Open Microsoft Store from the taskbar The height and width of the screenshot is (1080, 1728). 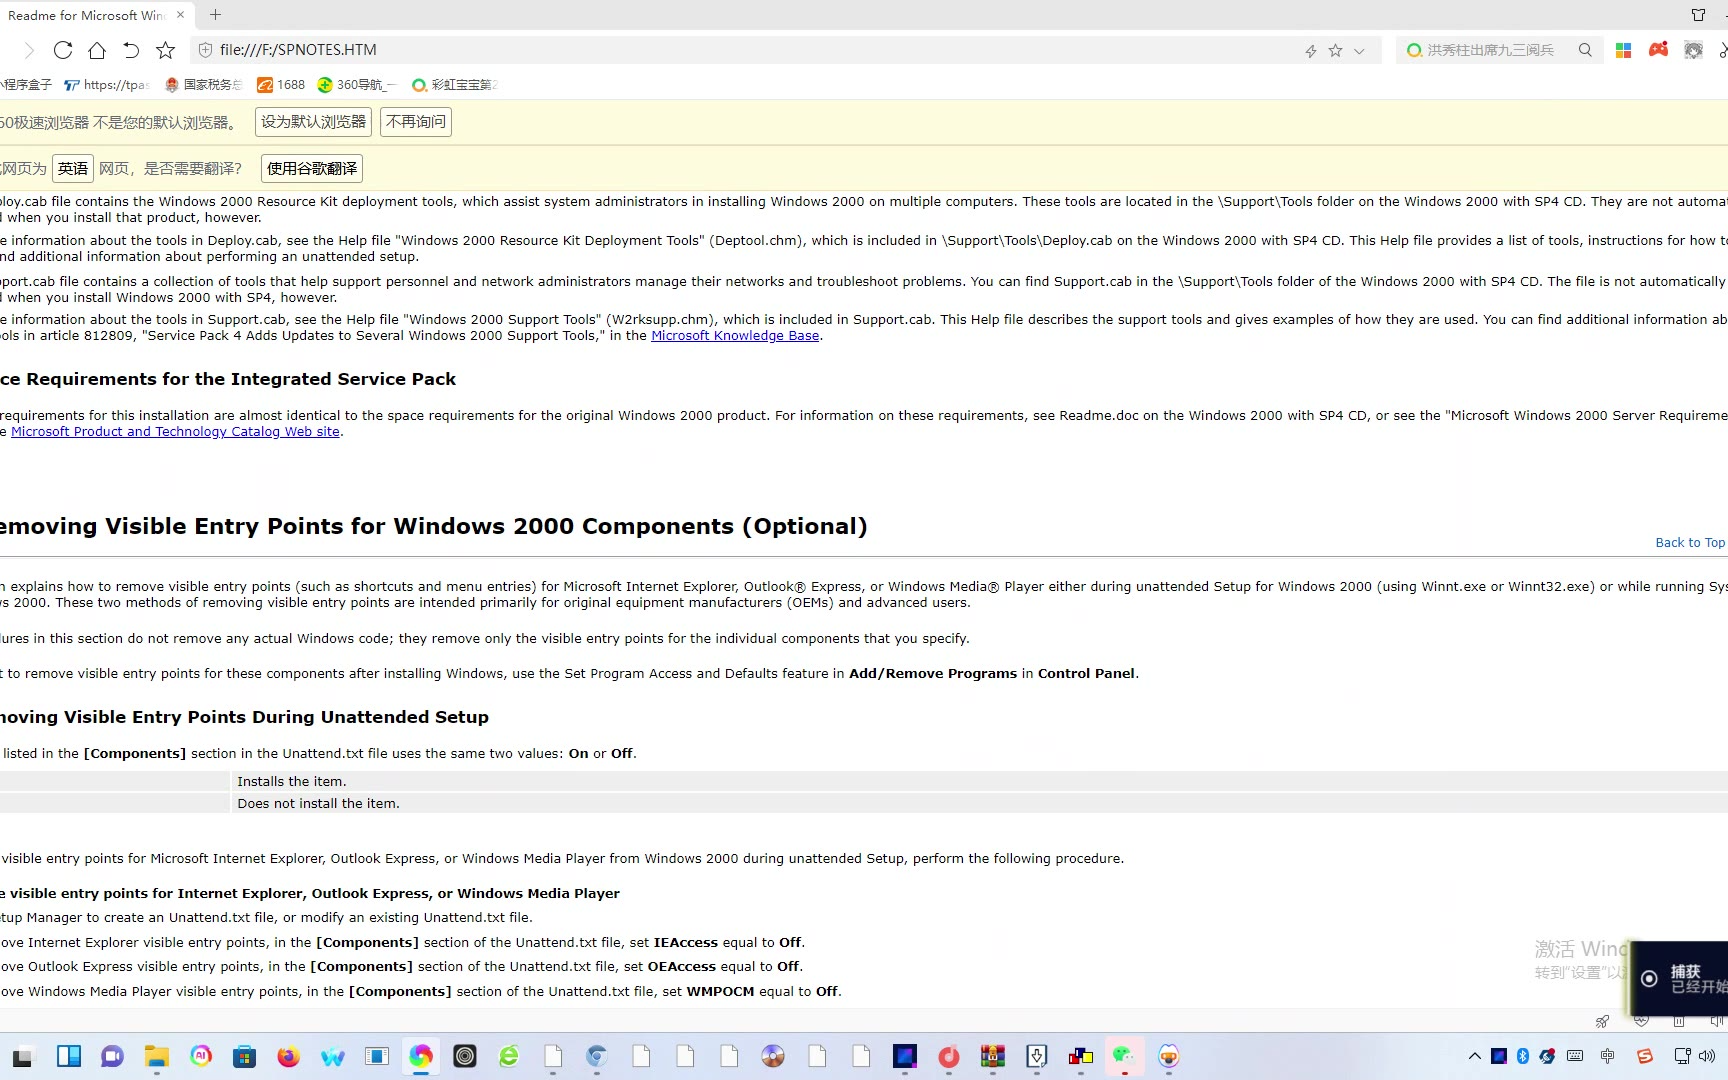[245, 1056]
